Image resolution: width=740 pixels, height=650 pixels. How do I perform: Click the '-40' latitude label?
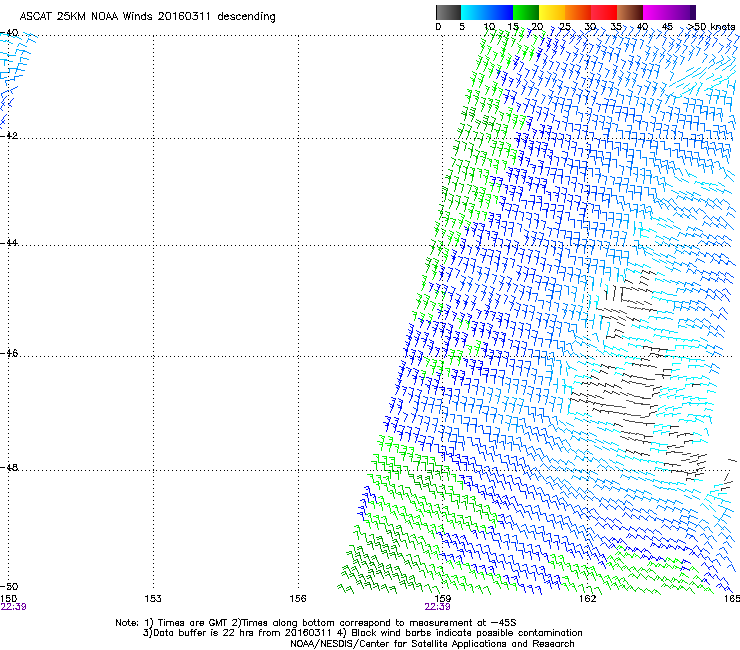click(9, 33)
